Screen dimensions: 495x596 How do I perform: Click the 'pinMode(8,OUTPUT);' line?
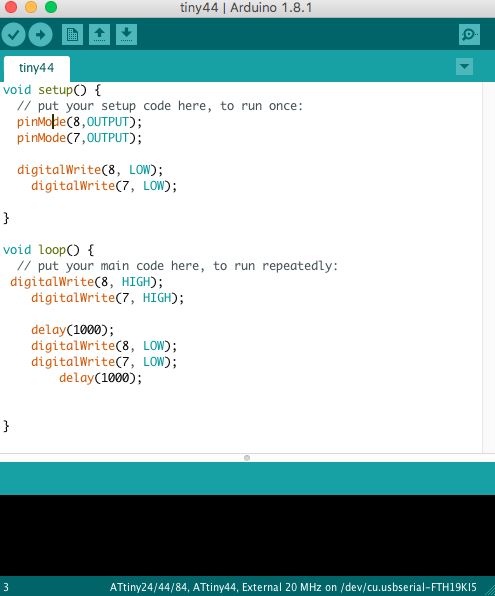[x=79, y=122]
